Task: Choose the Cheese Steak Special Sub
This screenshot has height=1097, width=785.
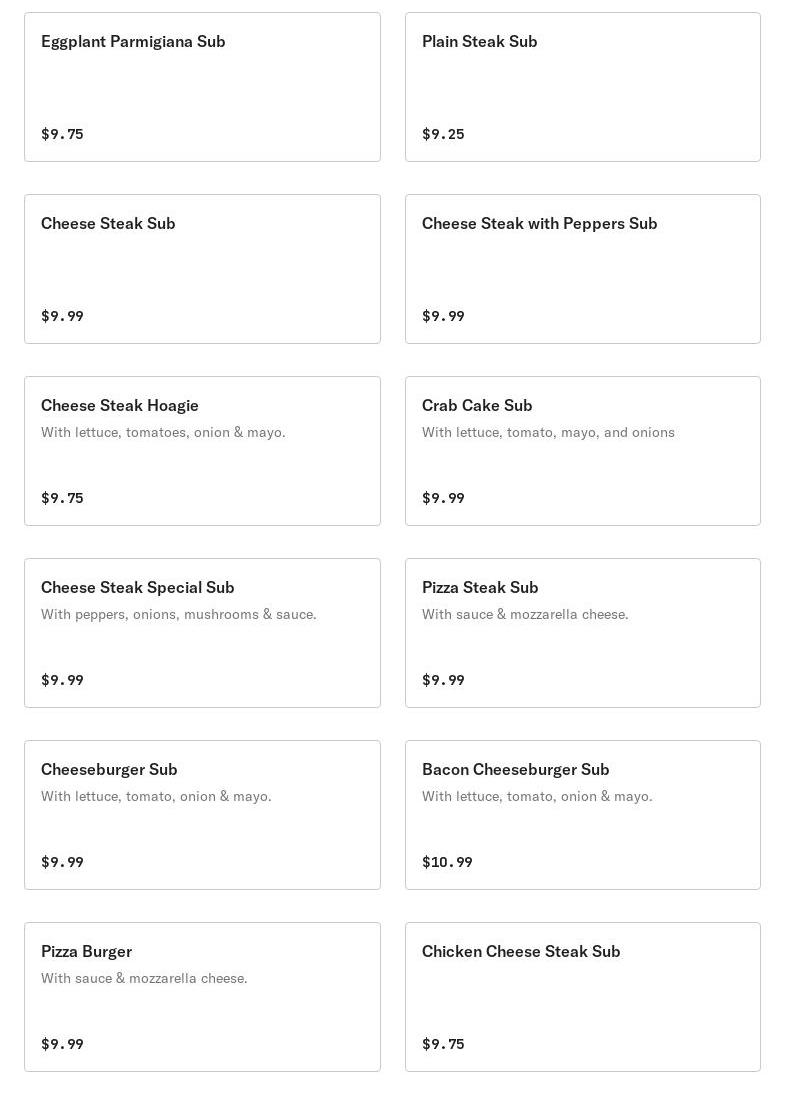Action: 202,632
